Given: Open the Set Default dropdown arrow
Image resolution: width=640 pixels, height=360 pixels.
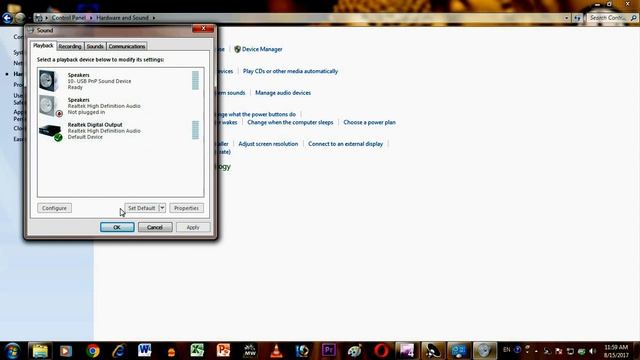Looking at the screenshot, I should pos(162,208).
